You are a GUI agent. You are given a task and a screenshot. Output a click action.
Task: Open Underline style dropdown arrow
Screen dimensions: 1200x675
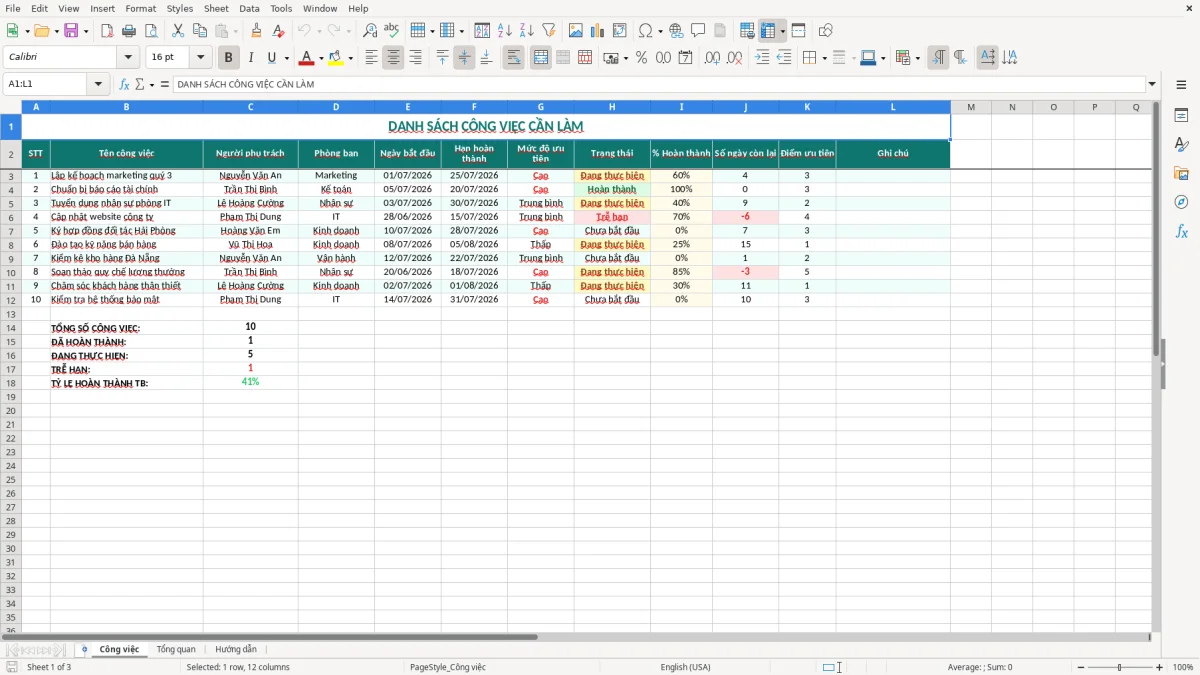pyautogui.click(x=287, y=58)
